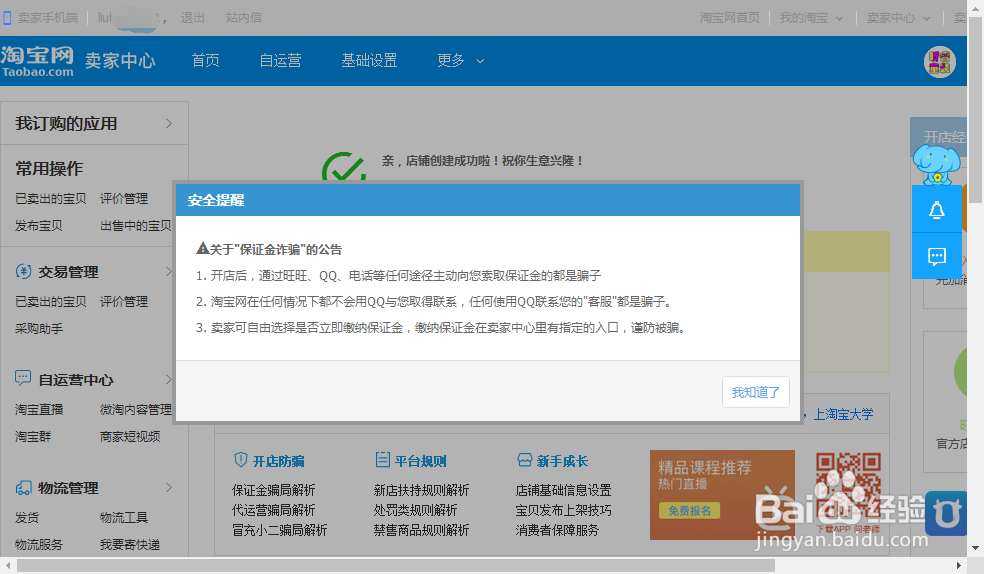
Task: Open the chat message icon
Action: click(x=936, y=256)
